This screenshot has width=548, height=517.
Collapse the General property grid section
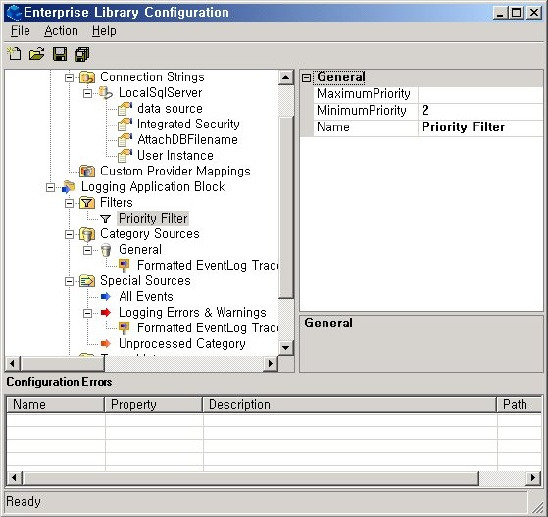point(307,78)
